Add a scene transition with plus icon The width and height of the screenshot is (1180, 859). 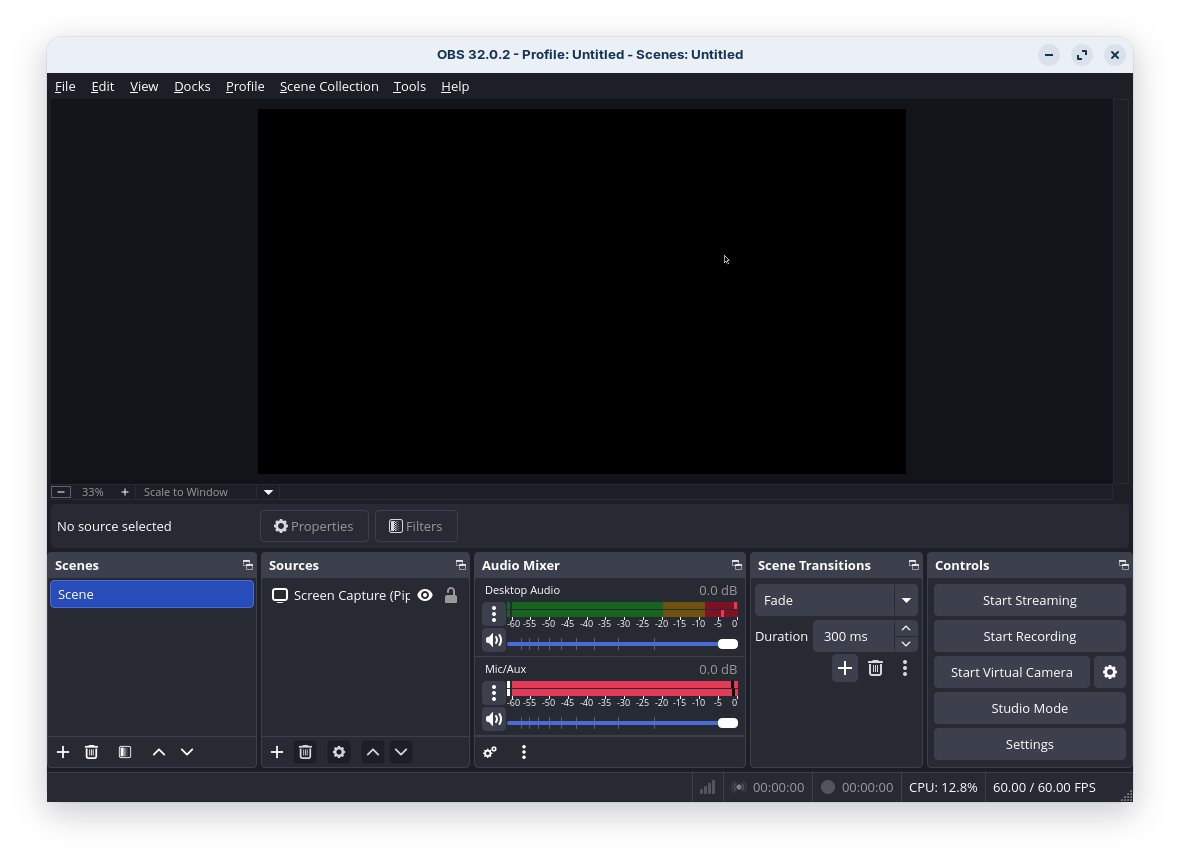pyautogui.click(x=845, y=668)
